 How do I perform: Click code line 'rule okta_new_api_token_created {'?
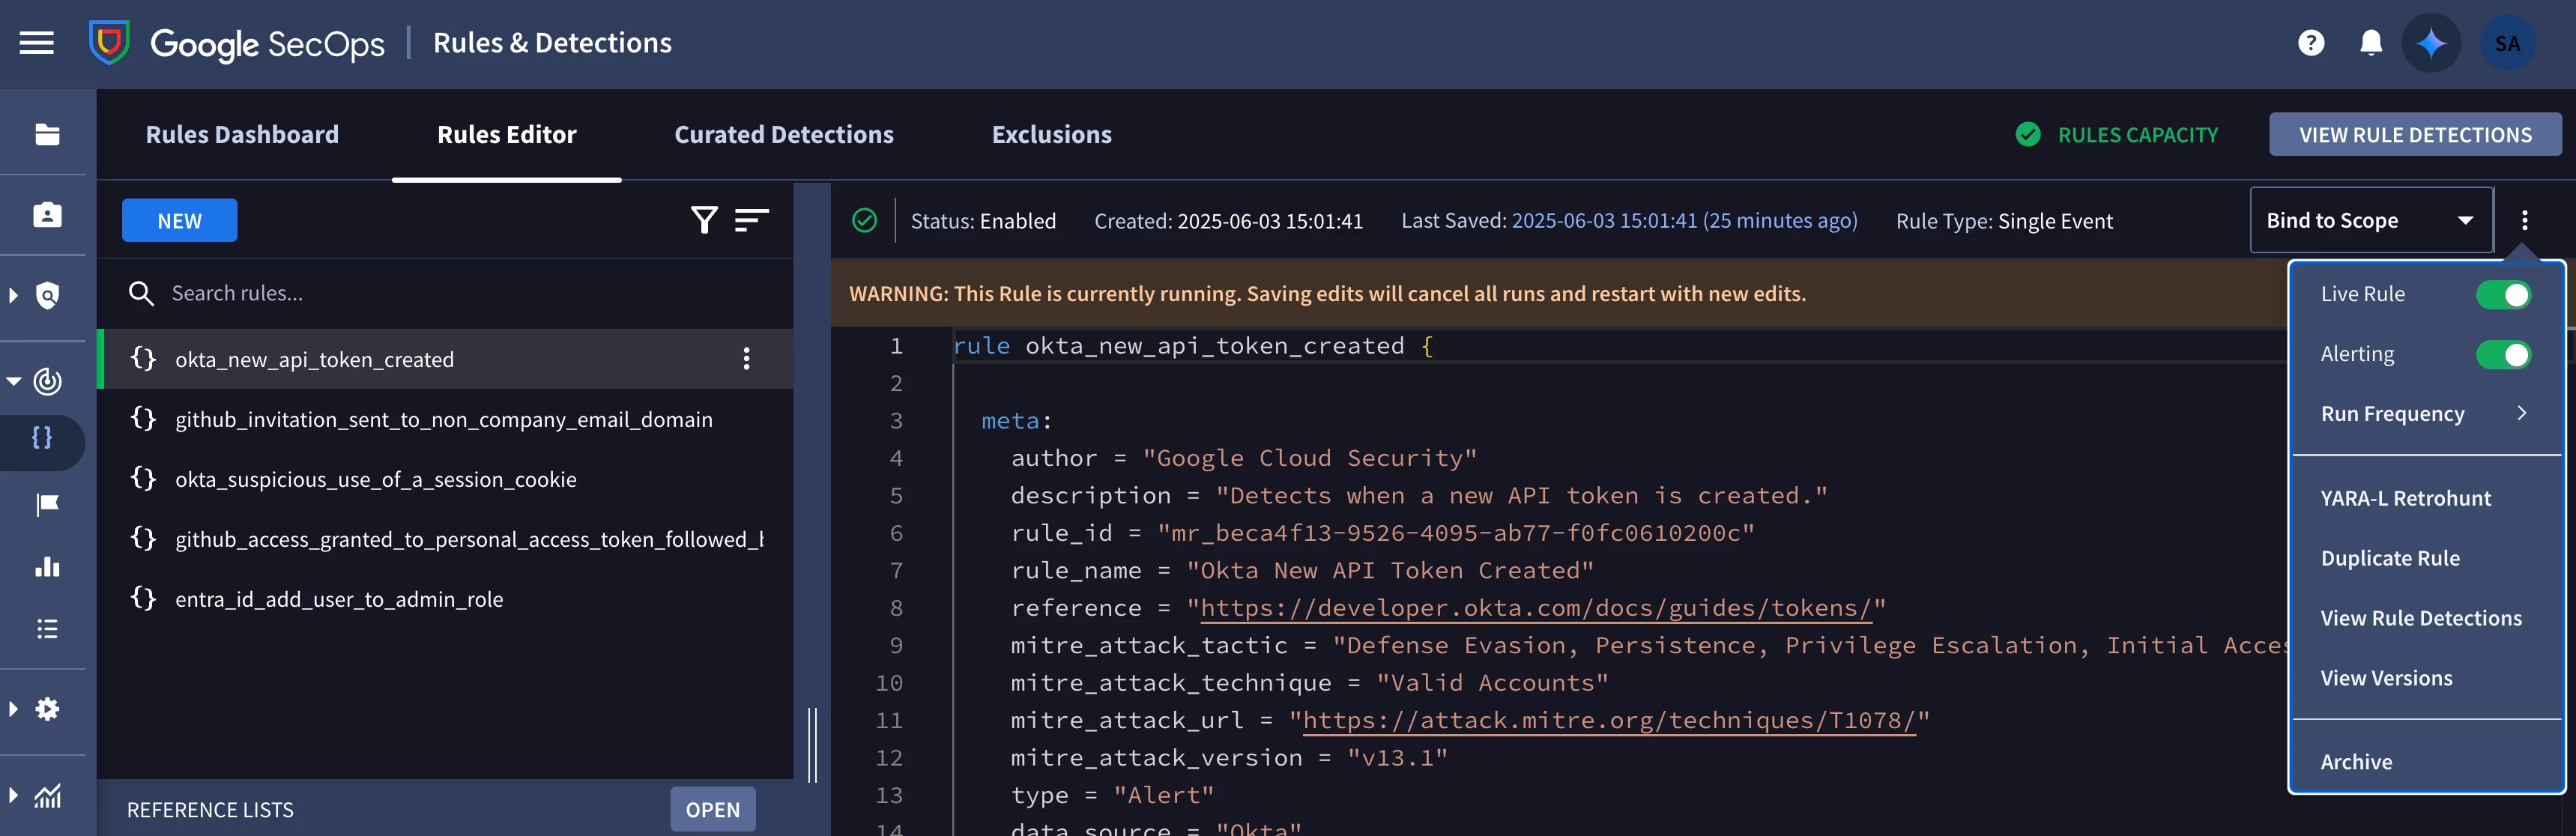click(x=1193, y=346)
